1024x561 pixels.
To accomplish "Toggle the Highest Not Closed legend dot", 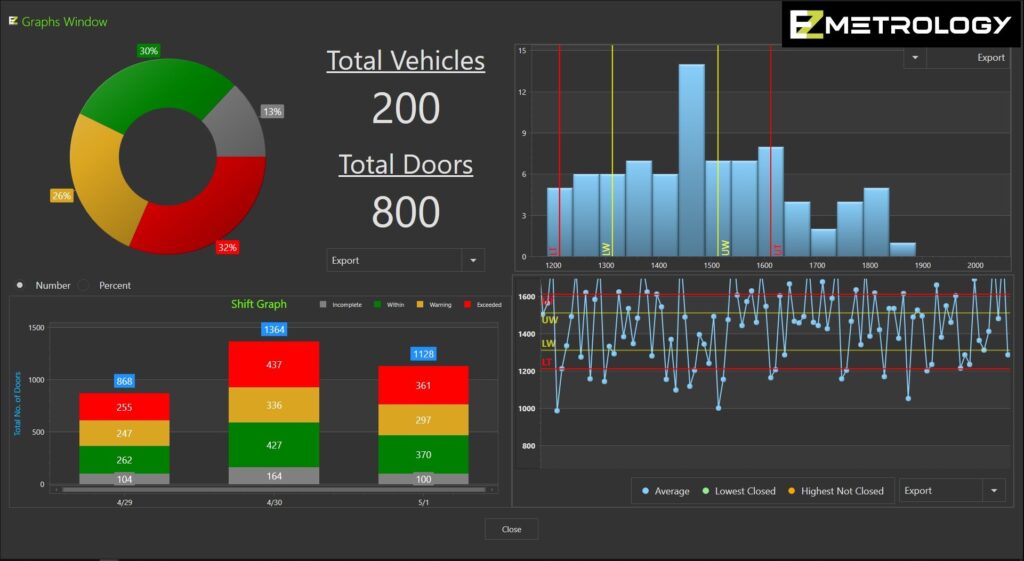I will [792, 491].
